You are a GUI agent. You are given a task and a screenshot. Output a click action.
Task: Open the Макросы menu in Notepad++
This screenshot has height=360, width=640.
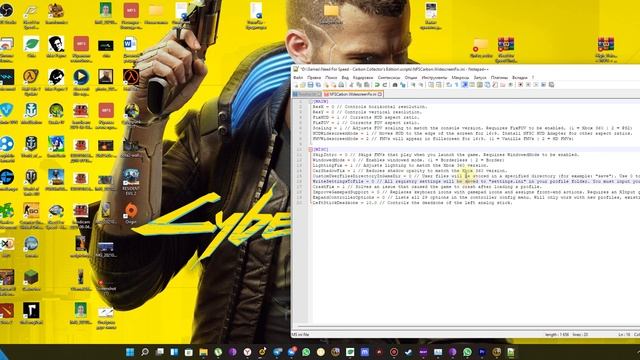pos(460,78)
